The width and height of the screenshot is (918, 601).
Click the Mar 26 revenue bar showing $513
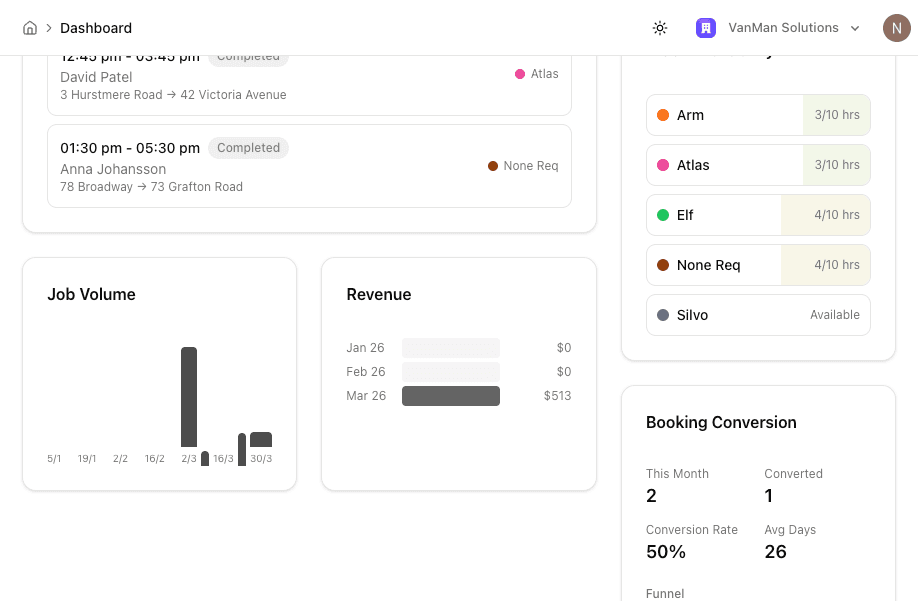(x=450, y=395)
